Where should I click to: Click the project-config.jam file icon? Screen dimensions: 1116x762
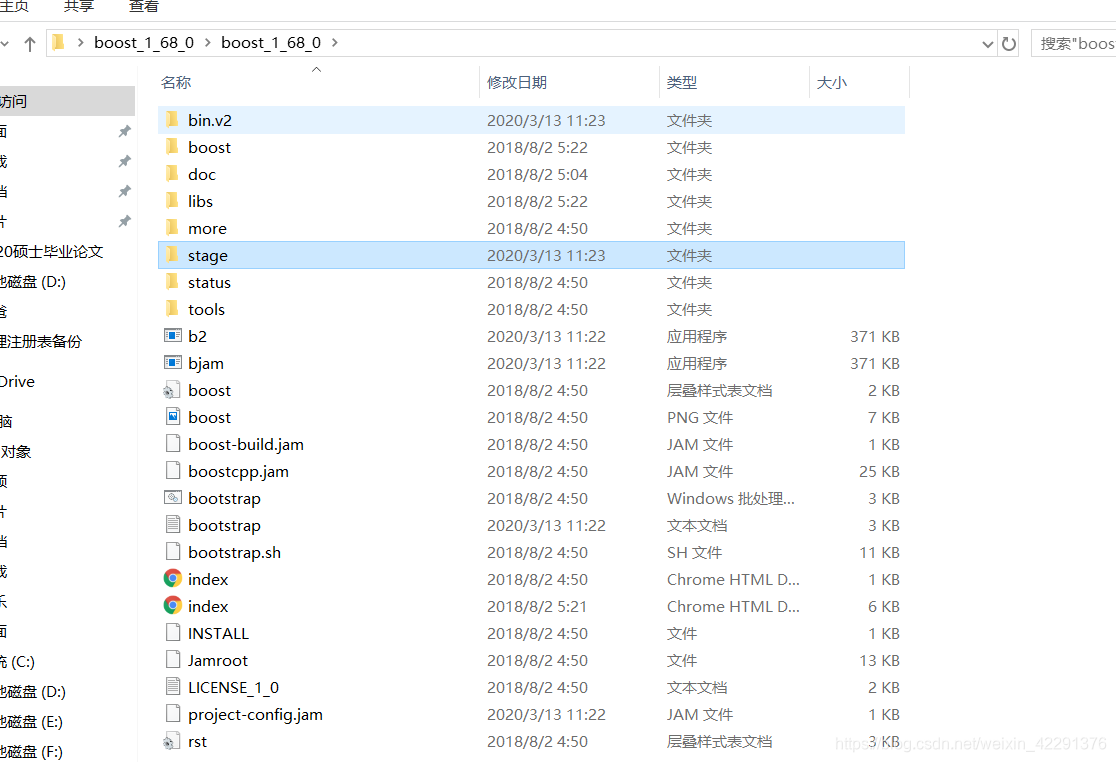(x=173, y=714)
